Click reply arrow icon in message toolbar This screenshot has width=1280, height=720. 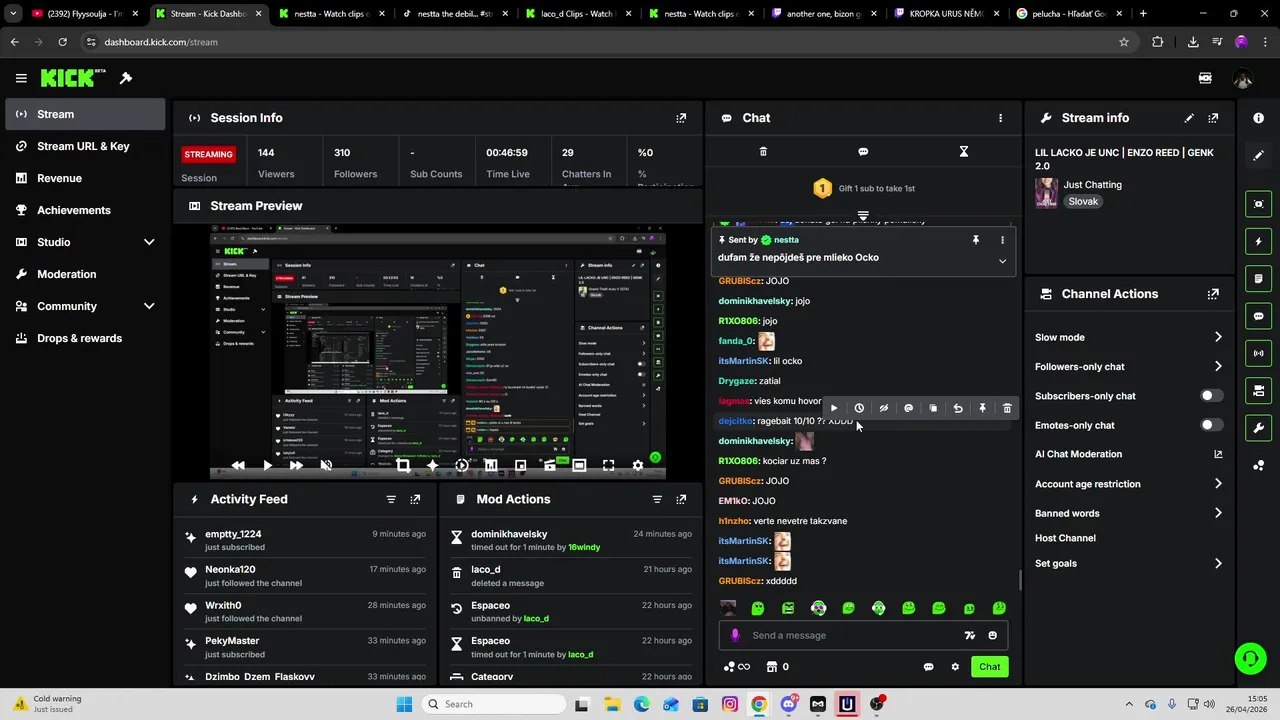[x=958, y=408]
